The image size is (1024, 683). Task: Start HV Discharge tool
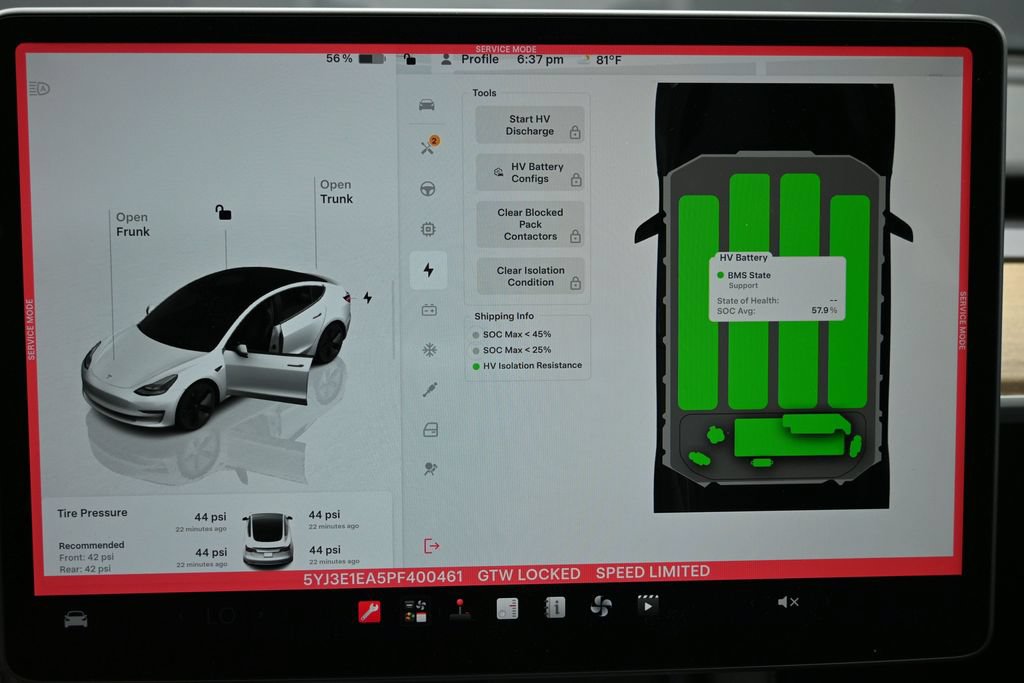click(530, 125)
